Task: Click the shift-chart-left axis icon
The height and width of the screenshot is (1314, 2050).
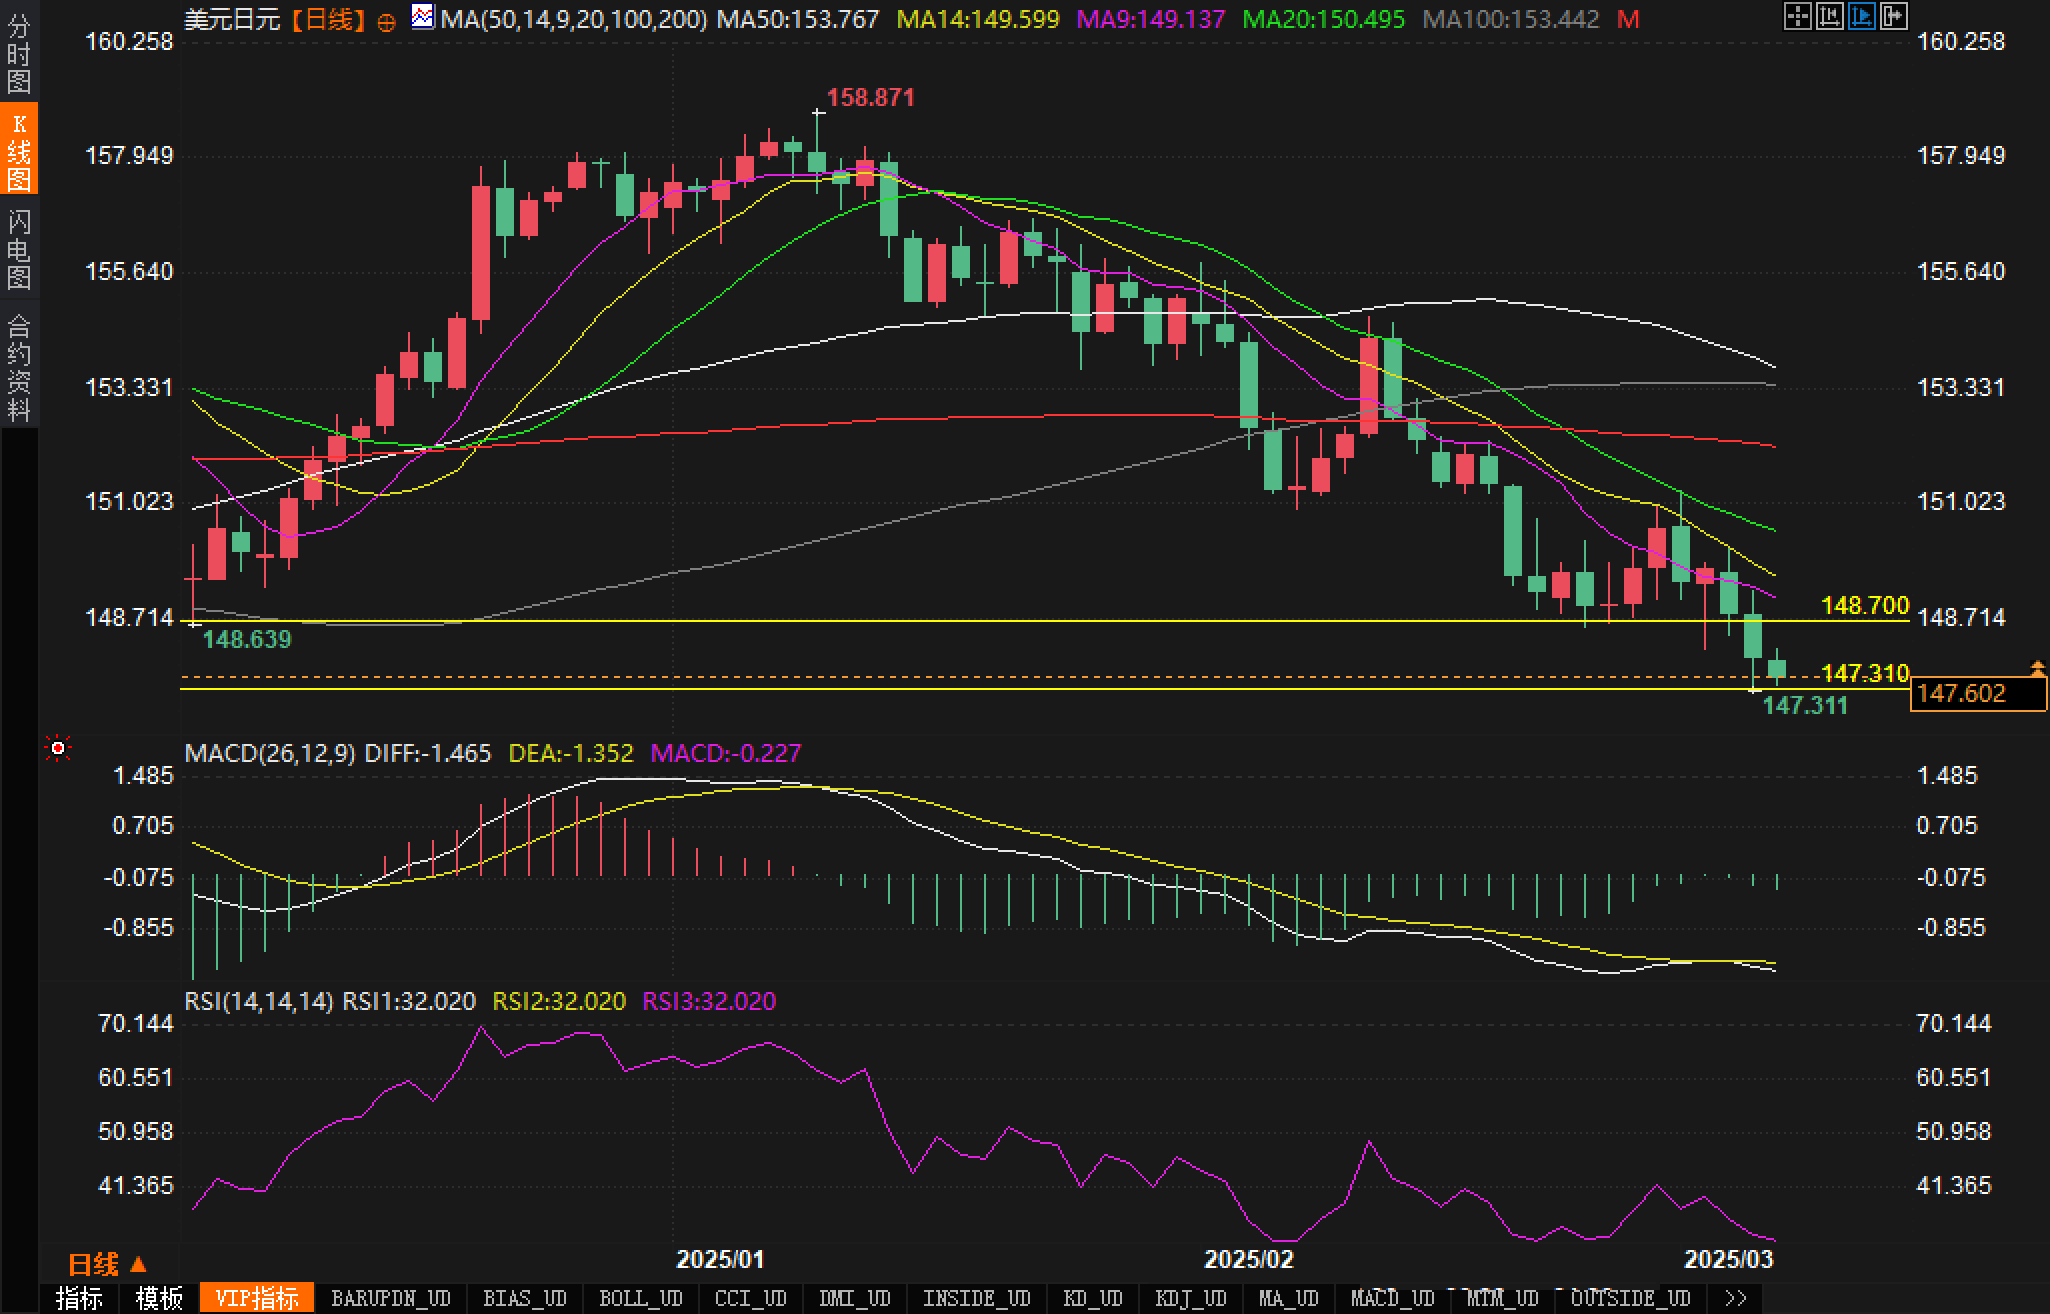Action: [1829, 16]
